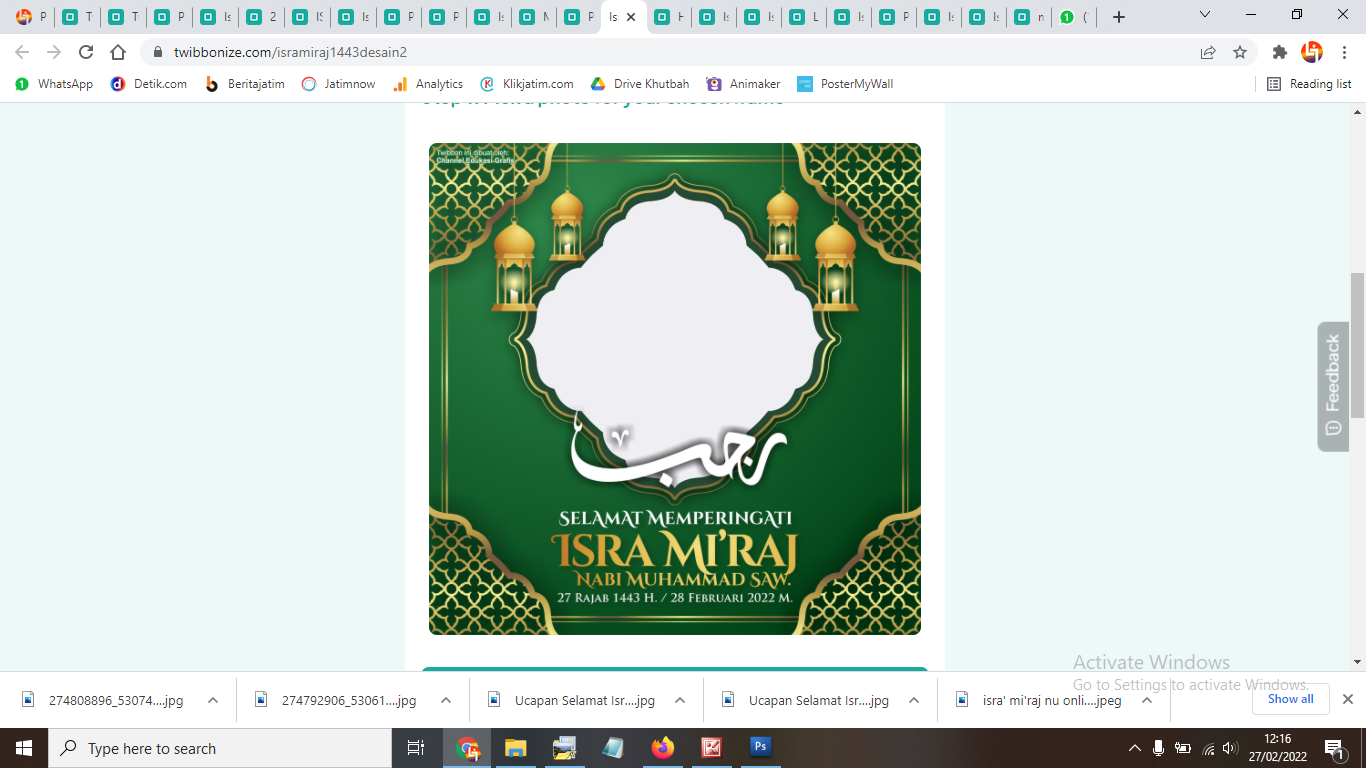Open Firefox from the taskbar
The height and width of the screenshot is (768, 1366).
(663, 748)
